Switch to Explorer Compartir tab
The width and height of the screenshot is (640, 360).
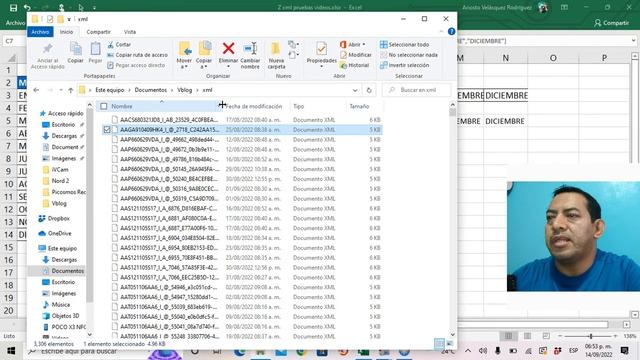point(98,32)
